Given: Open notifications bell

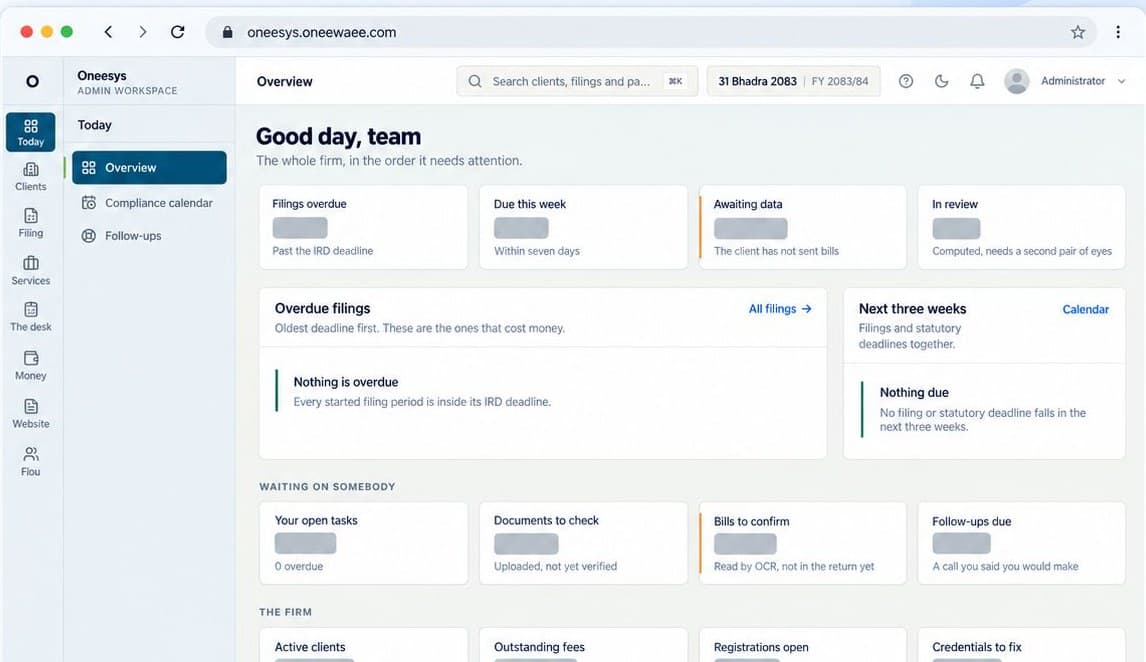Looking at the screenshot, I should click(977, 81).
